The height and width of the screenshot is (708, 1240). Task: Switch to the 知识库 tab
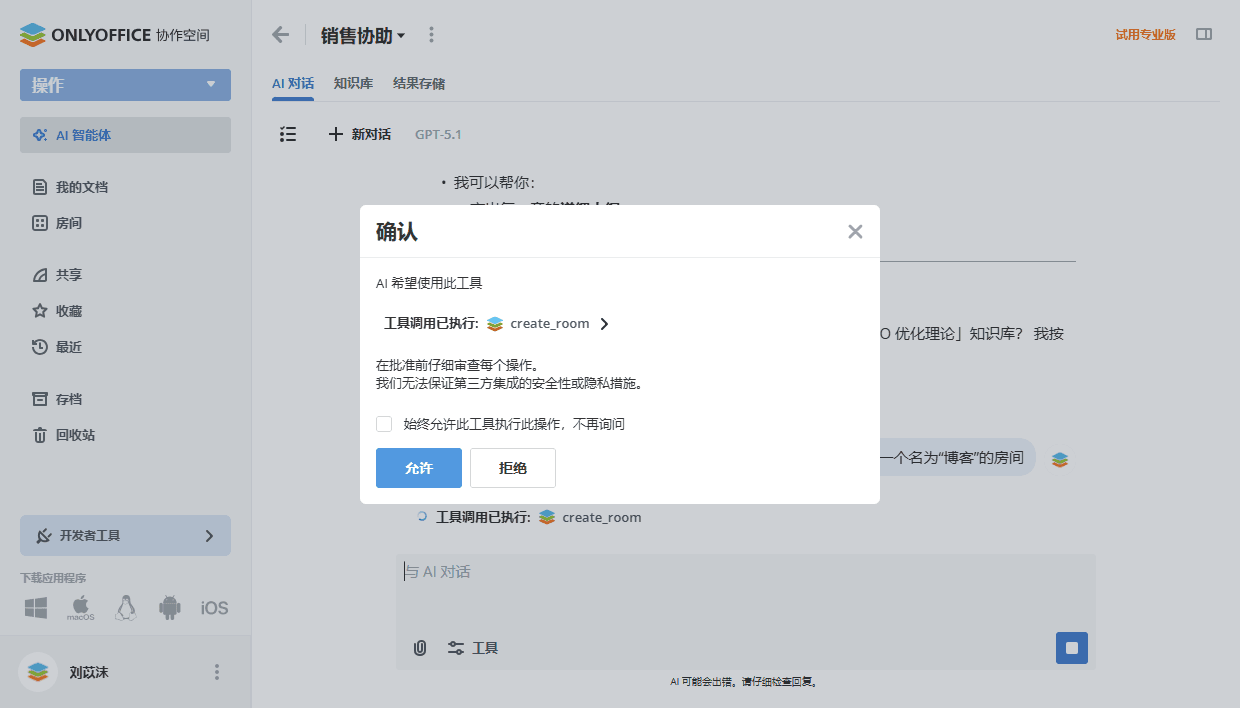click(x=353, y=84)
